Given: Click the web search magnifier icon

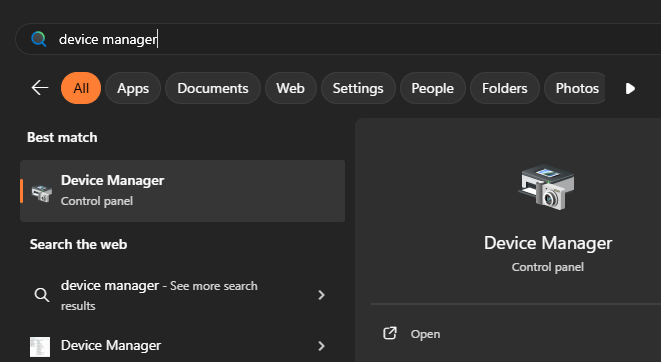Looking at the screenshot, I should point(42,295).
